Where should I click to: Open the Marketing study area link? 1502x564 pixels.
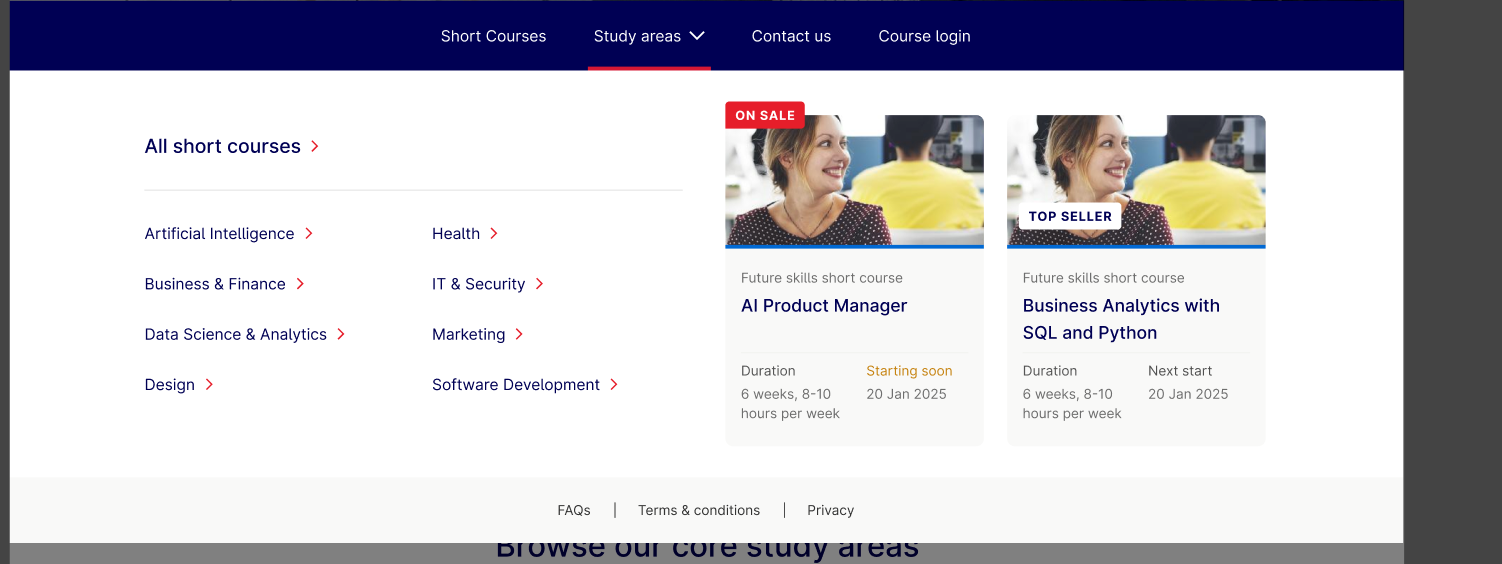pyautogui.click(x=468, y=334)
